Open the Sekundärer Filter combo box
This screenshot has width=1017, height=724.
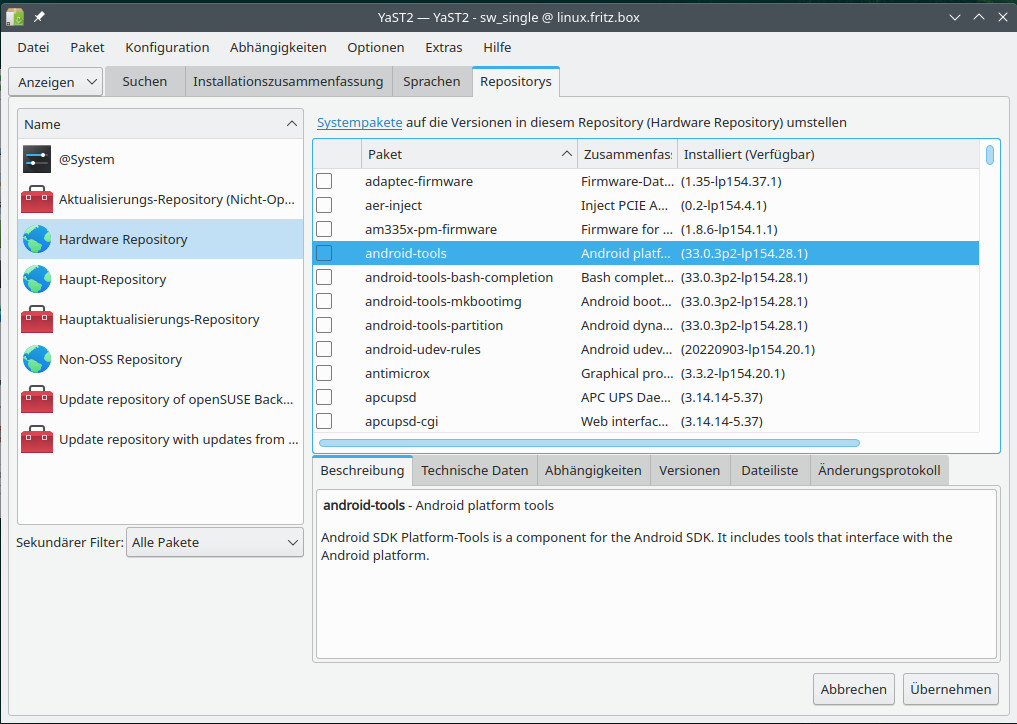[214, 542]
